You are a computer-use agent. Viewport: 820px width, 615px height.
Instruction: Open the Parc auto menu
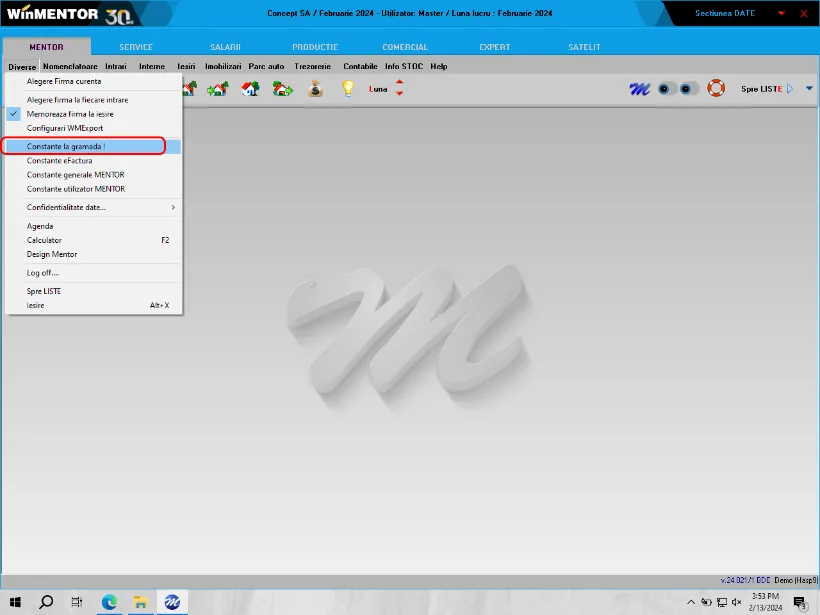(x=266, y=66)
